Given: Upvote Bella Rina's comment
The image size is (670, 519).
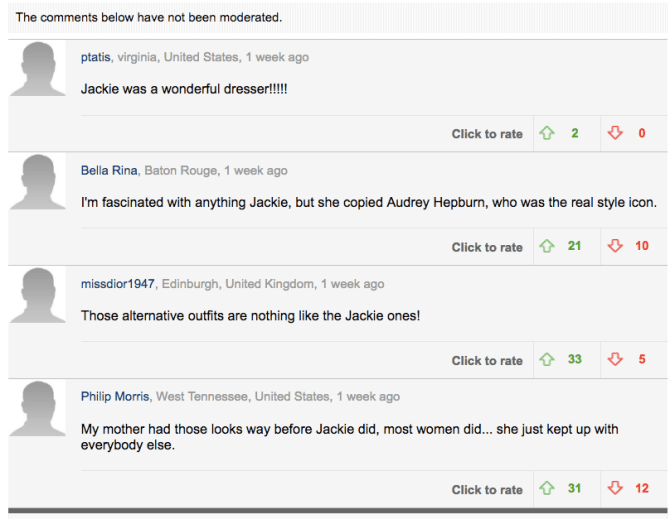Looking at the screenshot, I should [547, 247].
